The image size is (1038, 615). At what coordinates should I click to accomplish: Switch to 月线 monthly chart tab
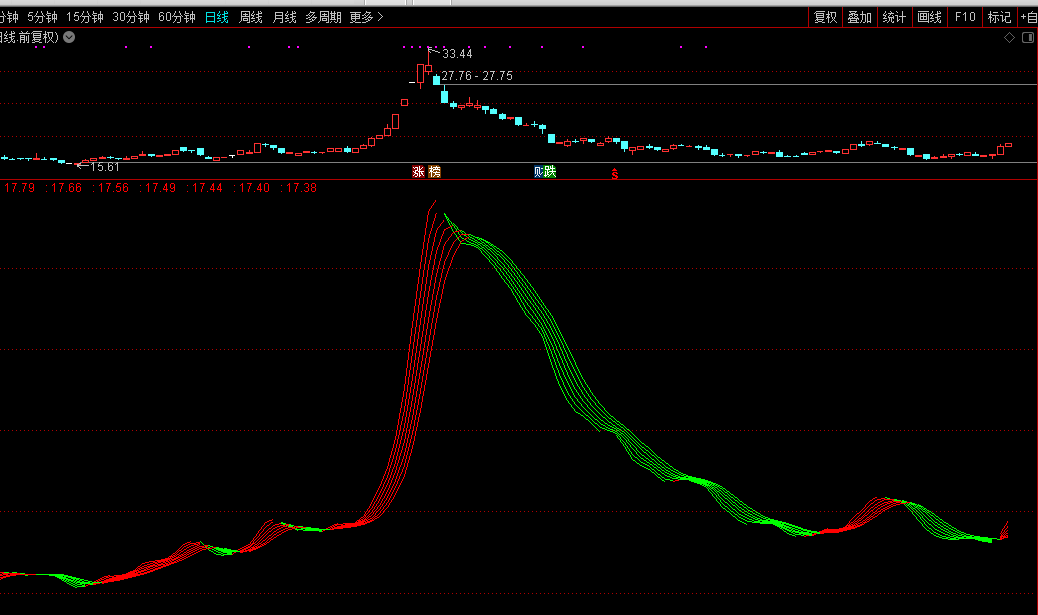pyautogui.click(x=285, y=17)
